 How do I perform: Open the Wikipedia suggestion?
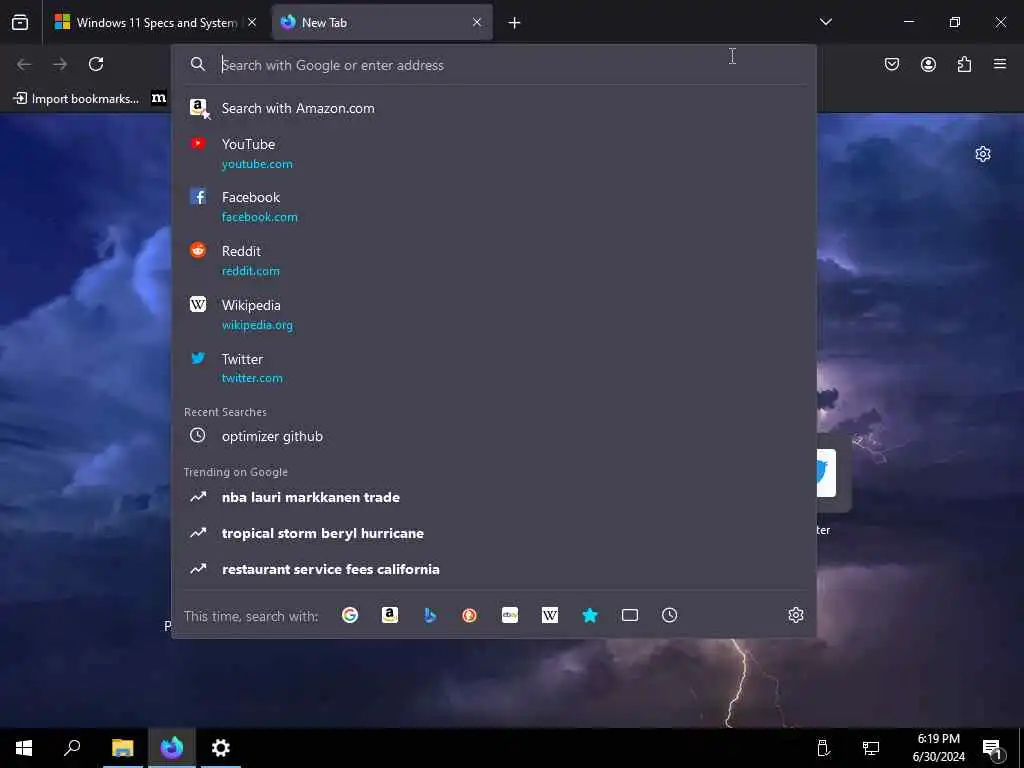click(494, 314)
